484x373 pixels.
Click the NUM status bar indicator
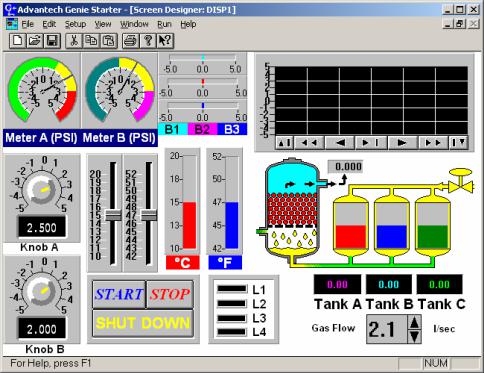436,363
